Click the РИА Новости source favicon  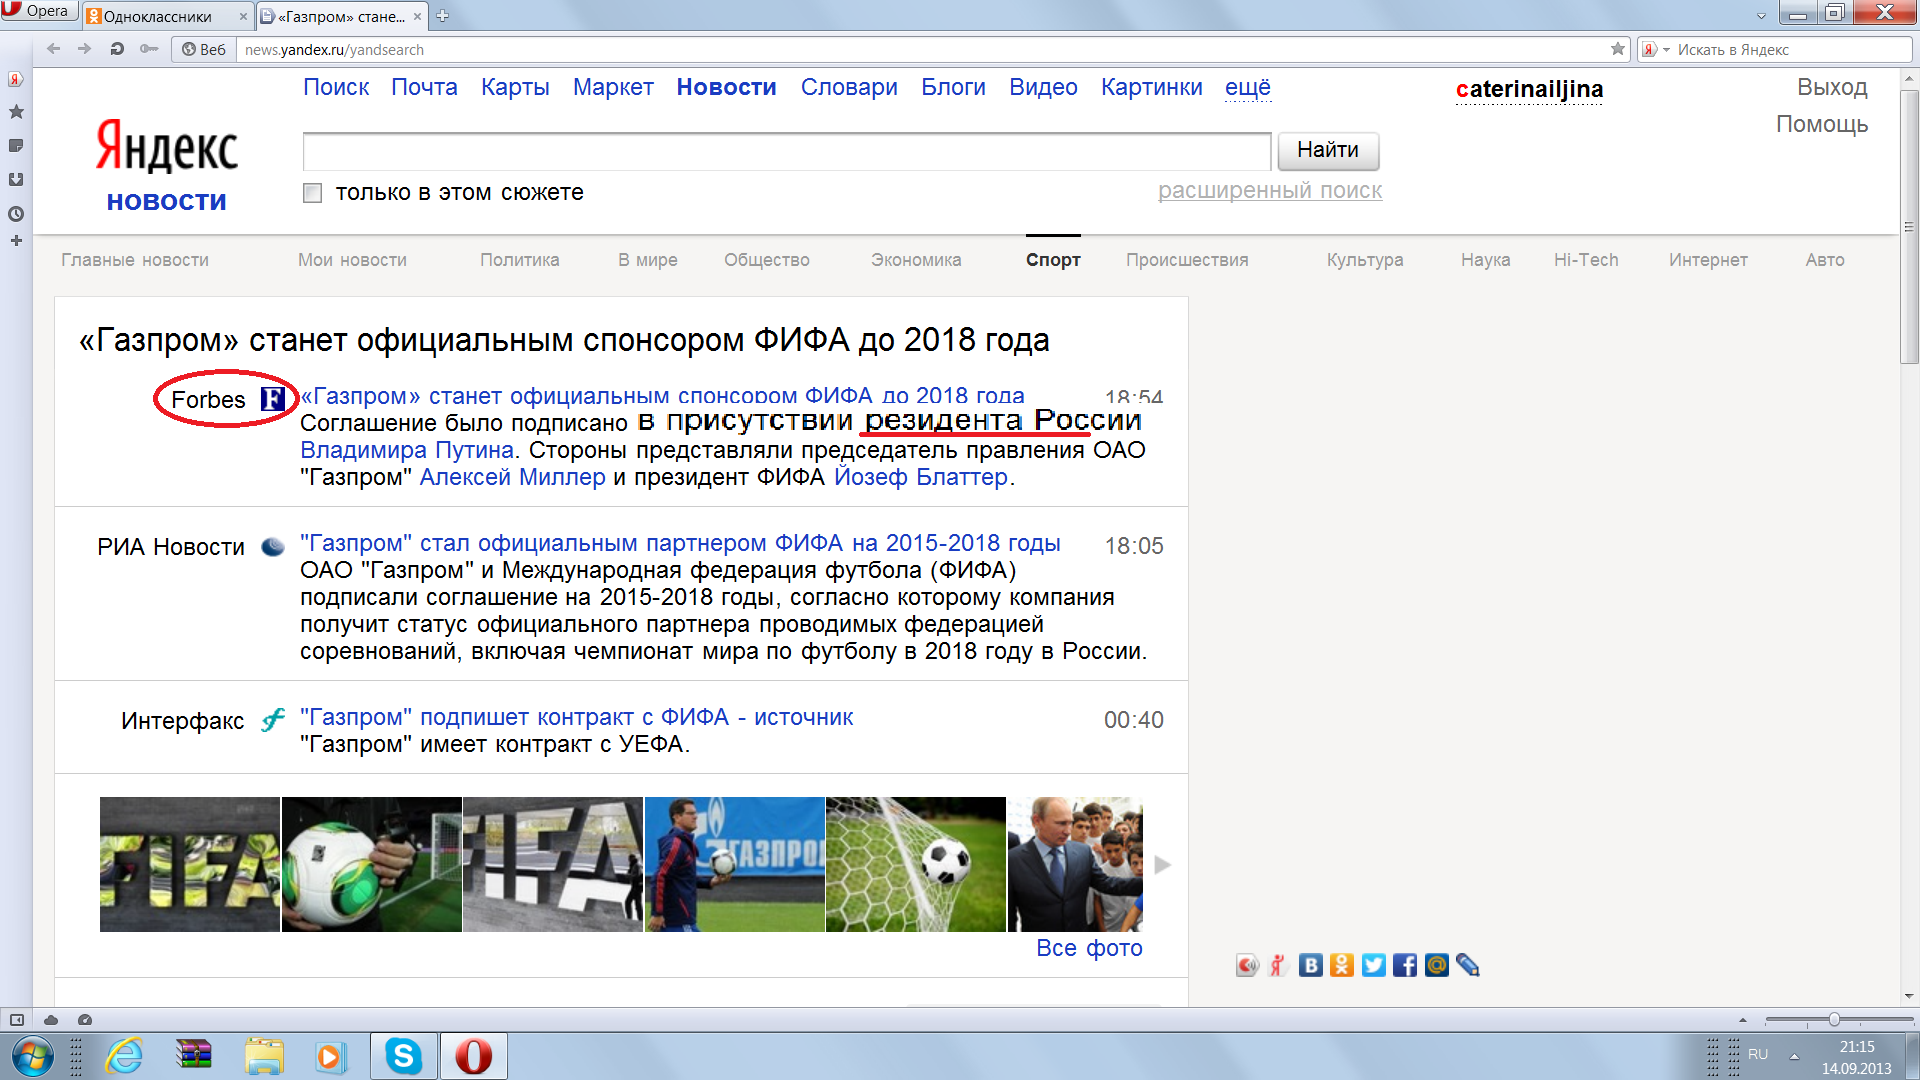pos(273,547)
